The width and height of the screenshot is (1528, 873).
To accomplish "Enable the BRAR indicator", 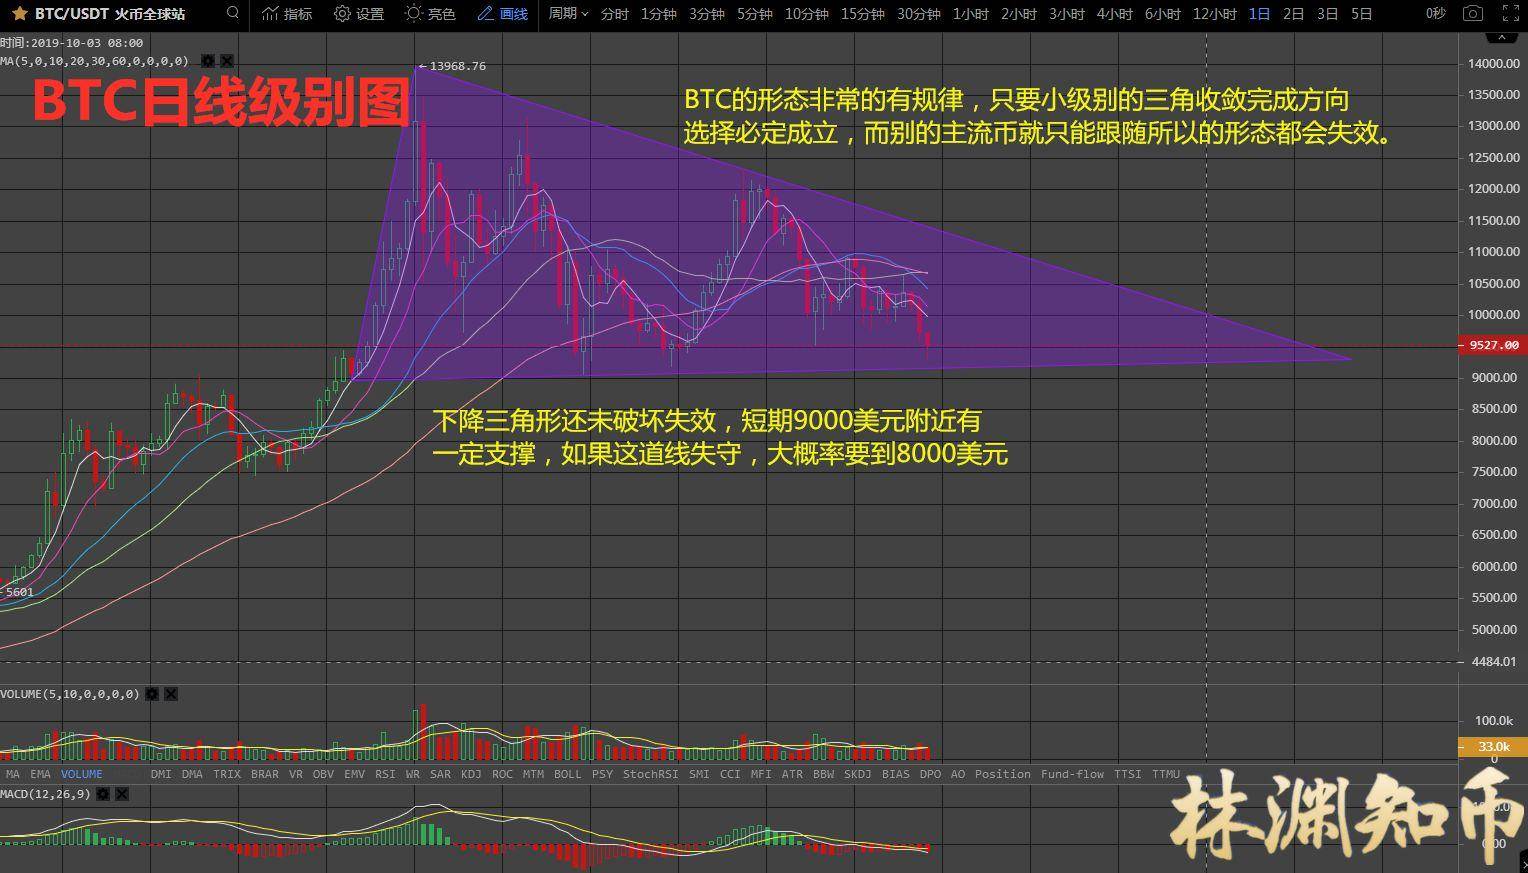I will [x=265, y=774].
